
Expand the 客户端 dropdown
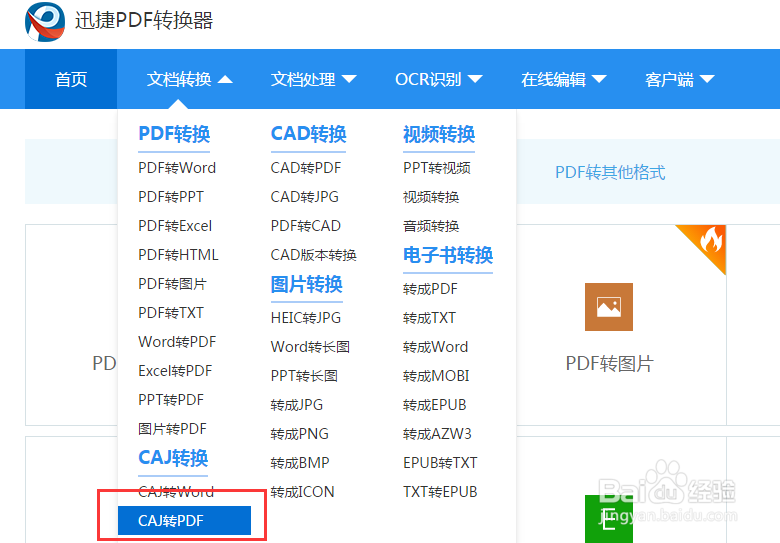coord(680,79)
